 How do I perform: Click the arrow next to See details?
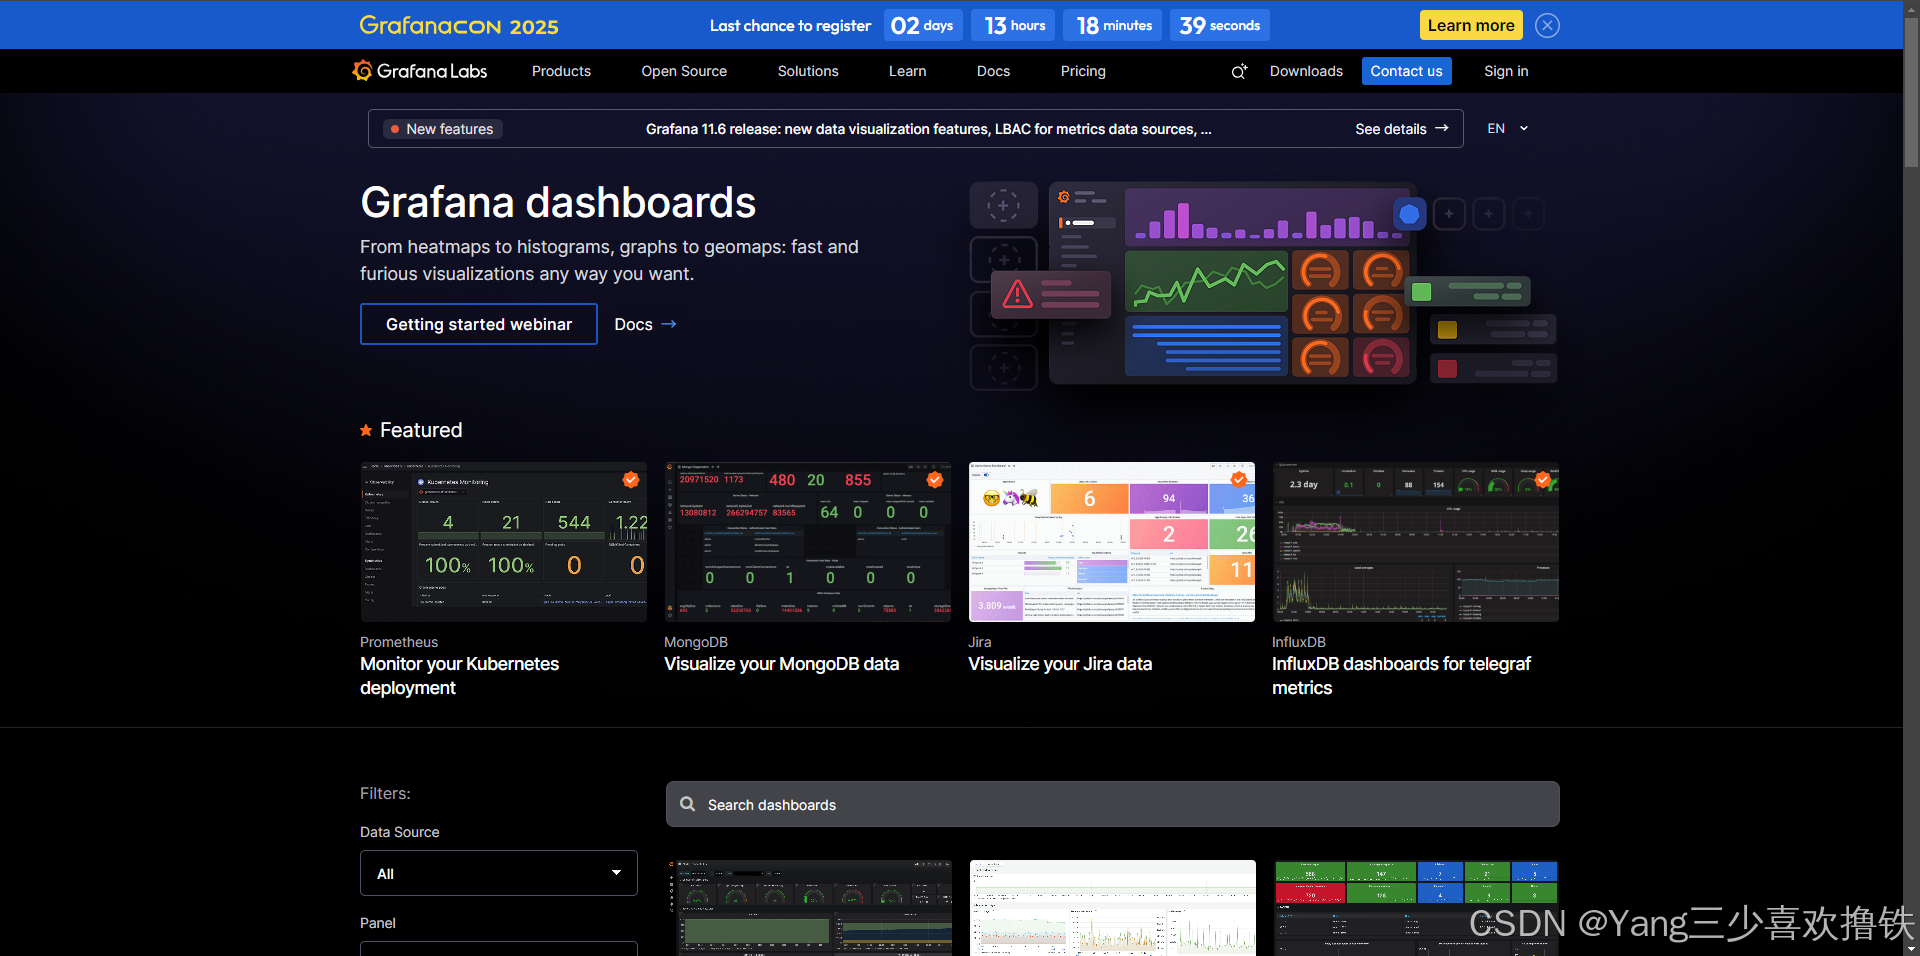coord(1442,128)
